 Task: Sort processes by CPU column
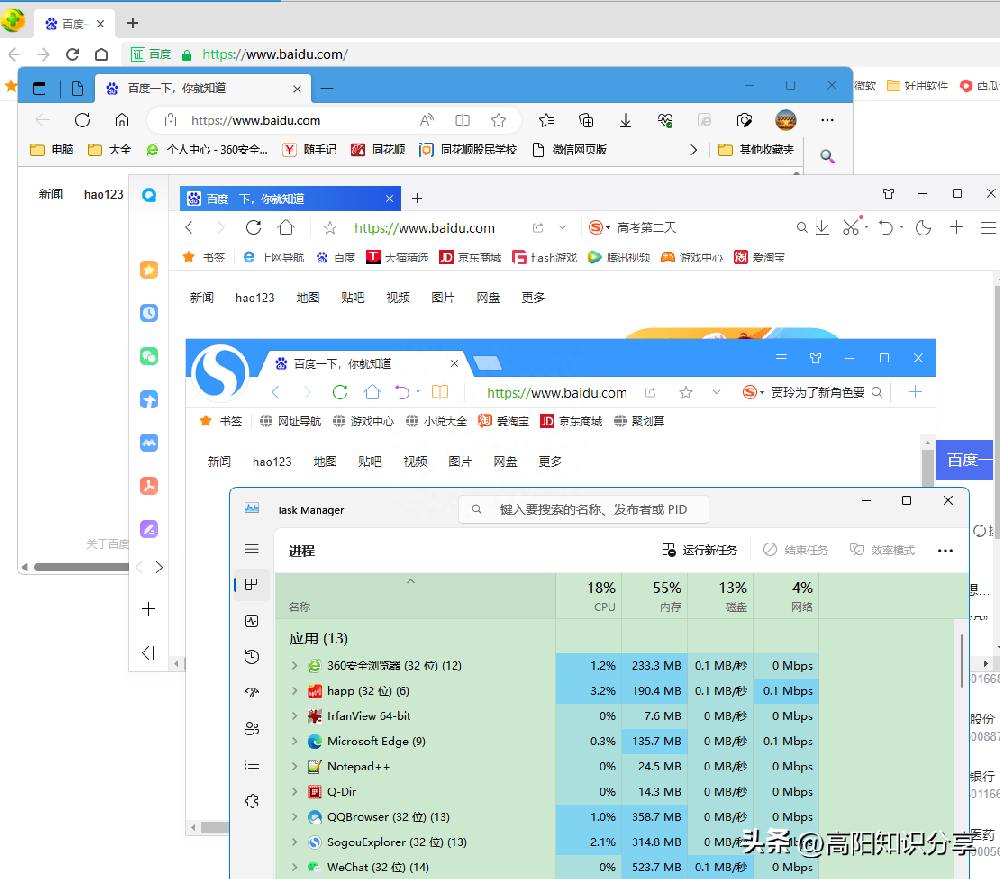tap(589, 596)
